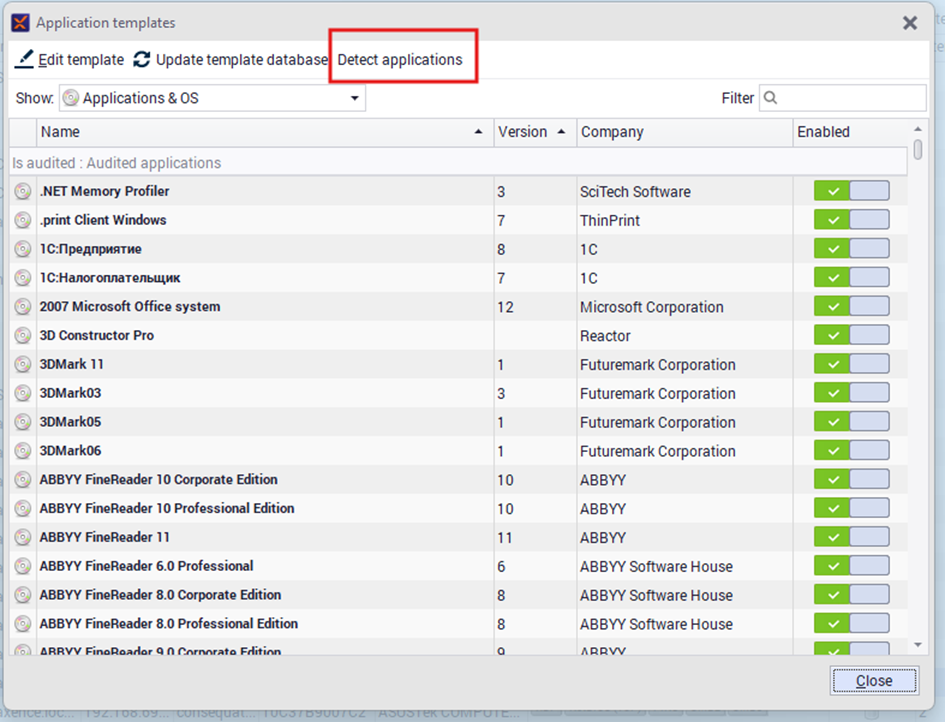The height and width of the screenshot is (722, 945).
Task: Click disc icon next to 2007 Microsoft Office system
Action: pos(23,307)
